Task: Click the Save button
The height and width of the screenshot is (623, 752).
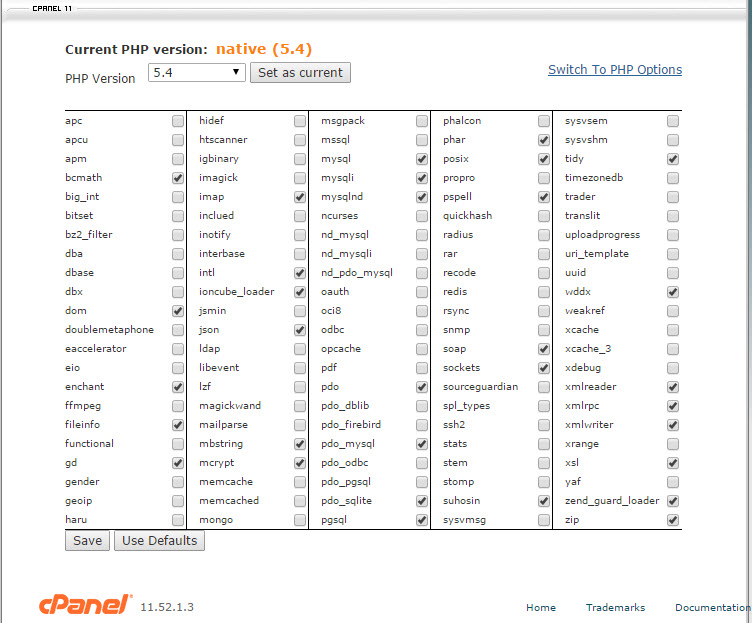Action: [87, 540]
